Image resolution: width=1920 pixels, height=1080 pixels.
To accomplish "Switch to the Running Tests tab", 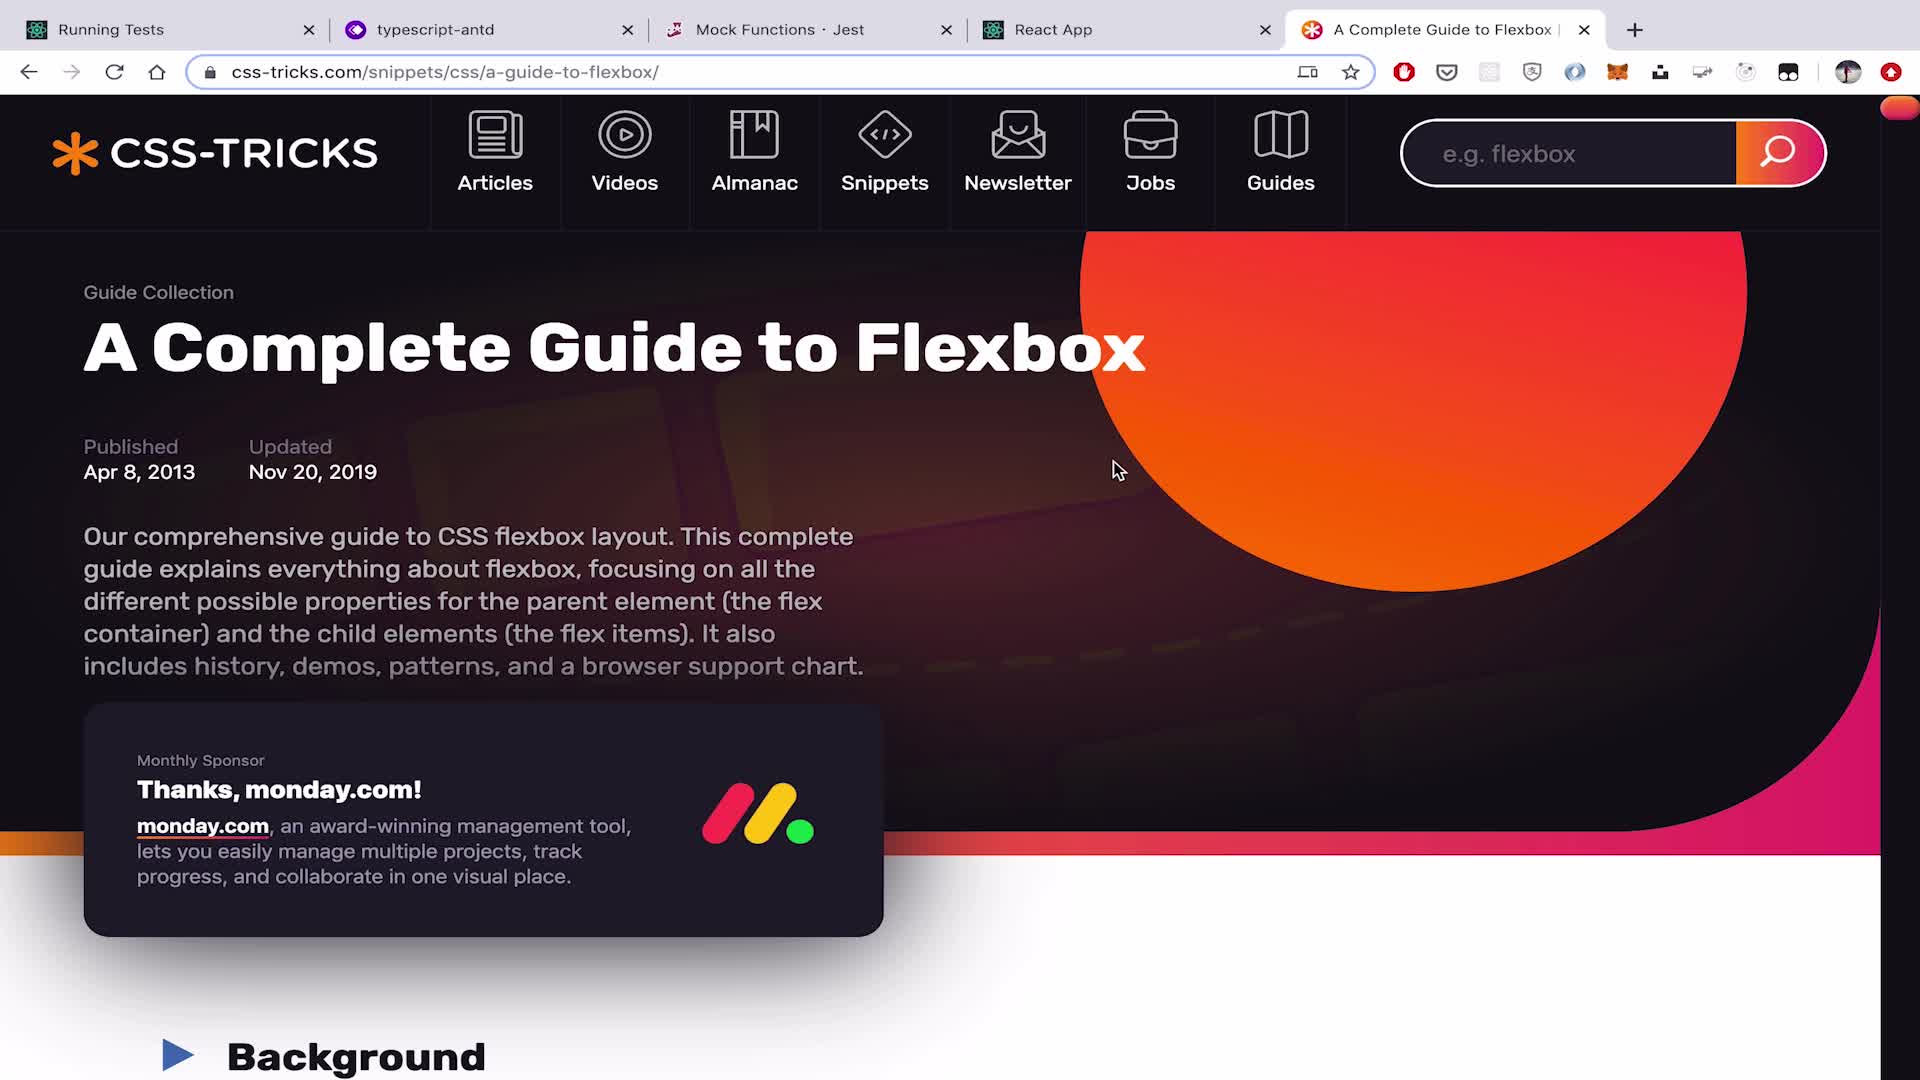I will point(110,30).
